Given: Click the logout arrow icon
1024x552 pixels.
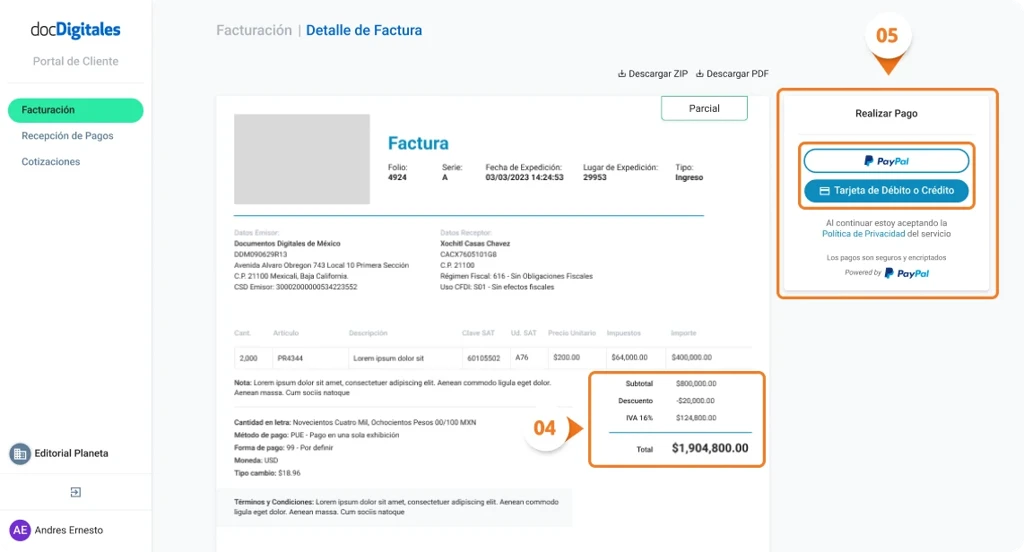Looking at the screenshot, I should tap(76, 492).
